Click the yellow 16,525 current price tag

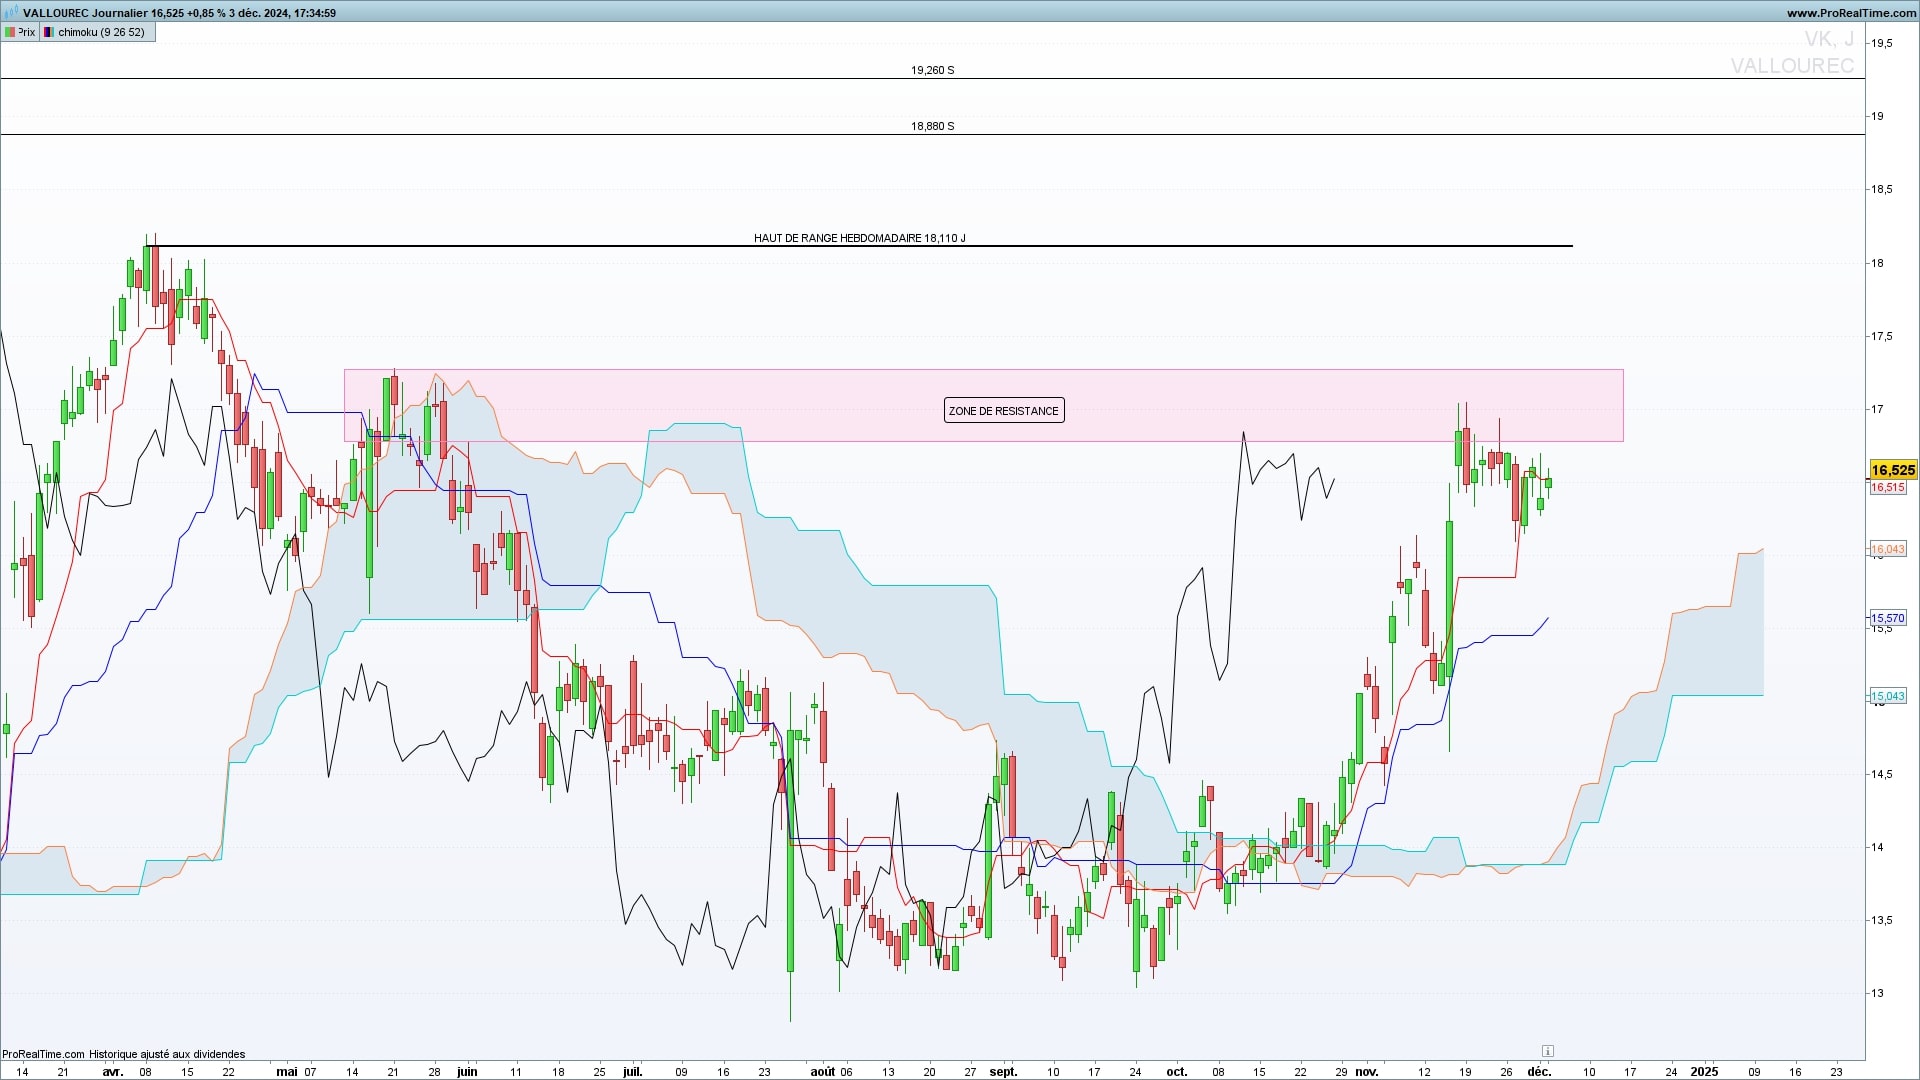click(1892, 470)
